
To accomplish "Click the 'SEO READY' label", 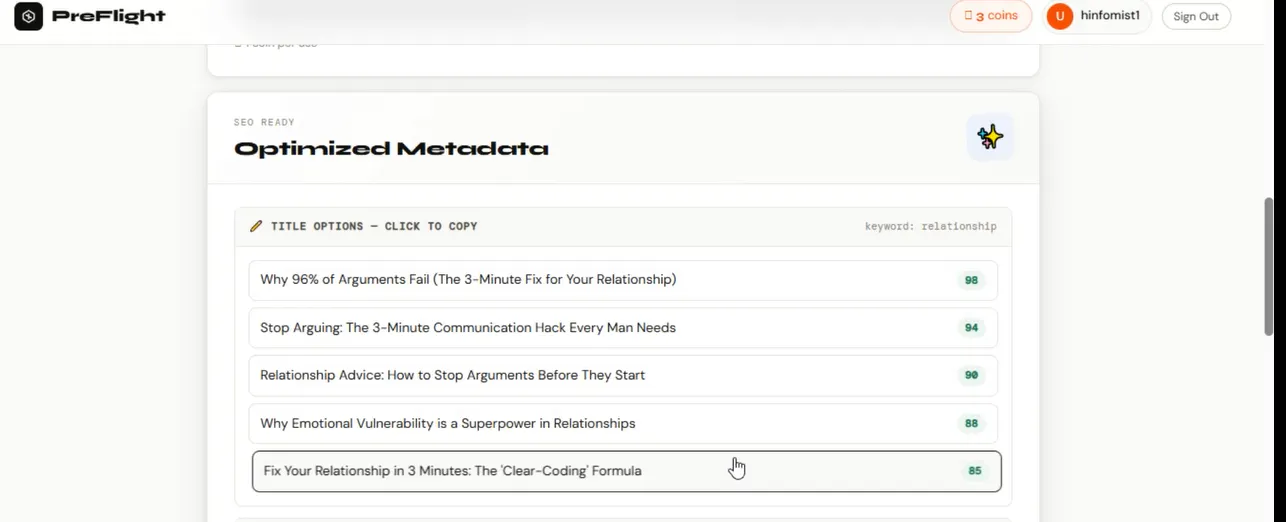I will pyautogui.click(x=264, y=122).
